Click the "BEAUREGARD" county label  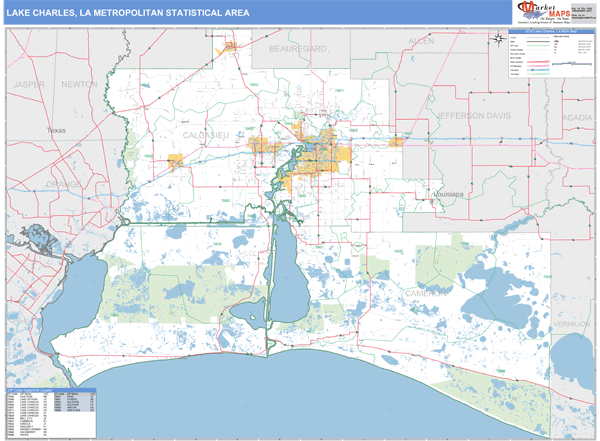(x=298, y=49)
